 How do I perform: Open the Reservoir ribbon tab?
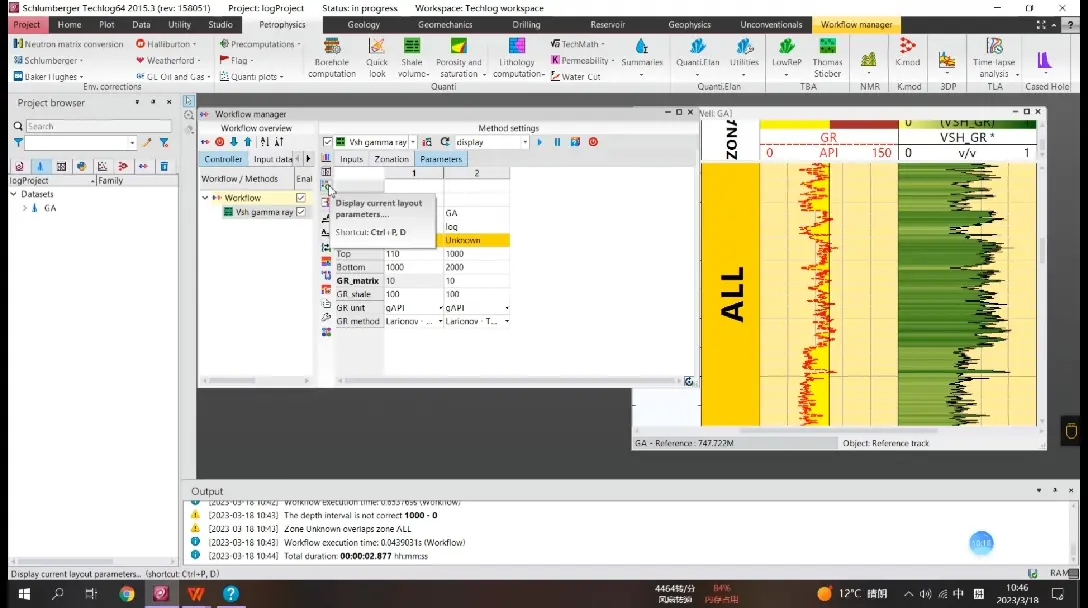(x=607, y=24)
